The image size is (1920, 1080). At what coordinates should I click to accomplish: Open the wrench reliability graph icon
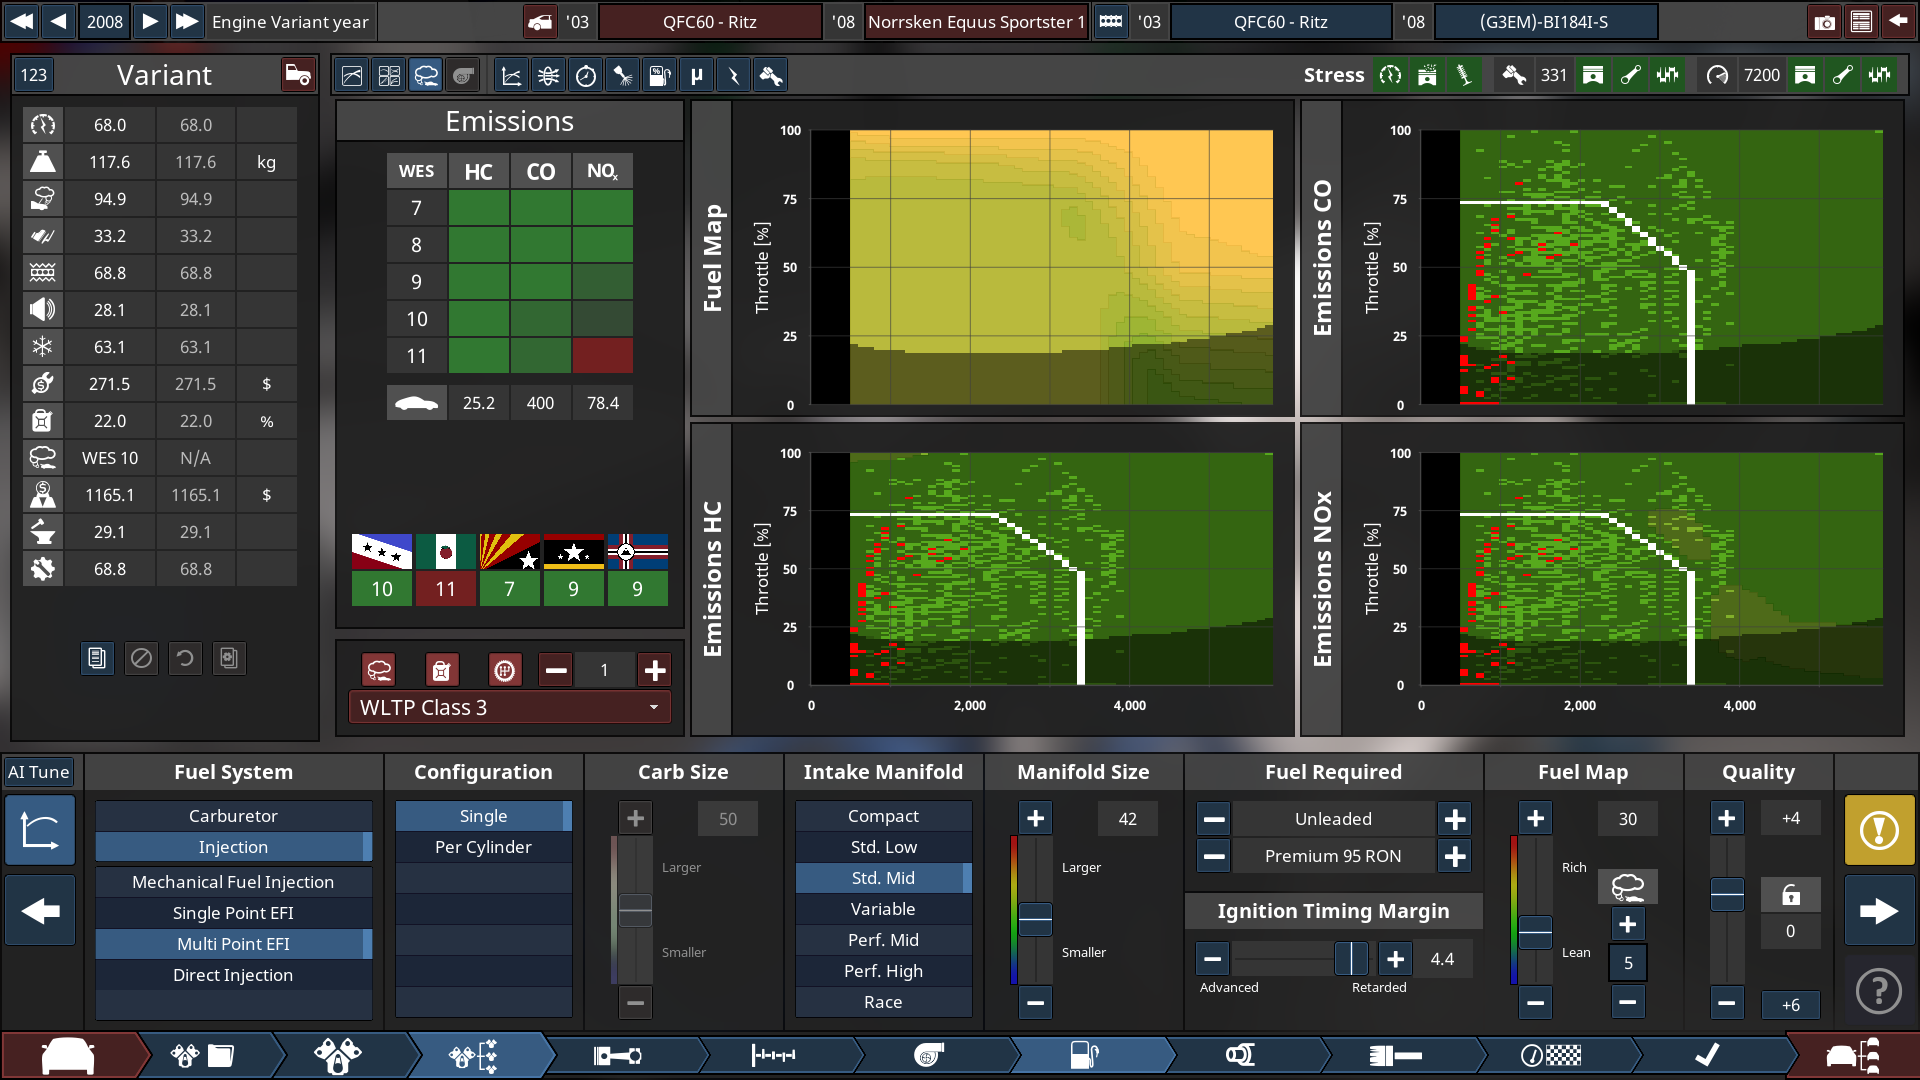click(x=771, y=75)
